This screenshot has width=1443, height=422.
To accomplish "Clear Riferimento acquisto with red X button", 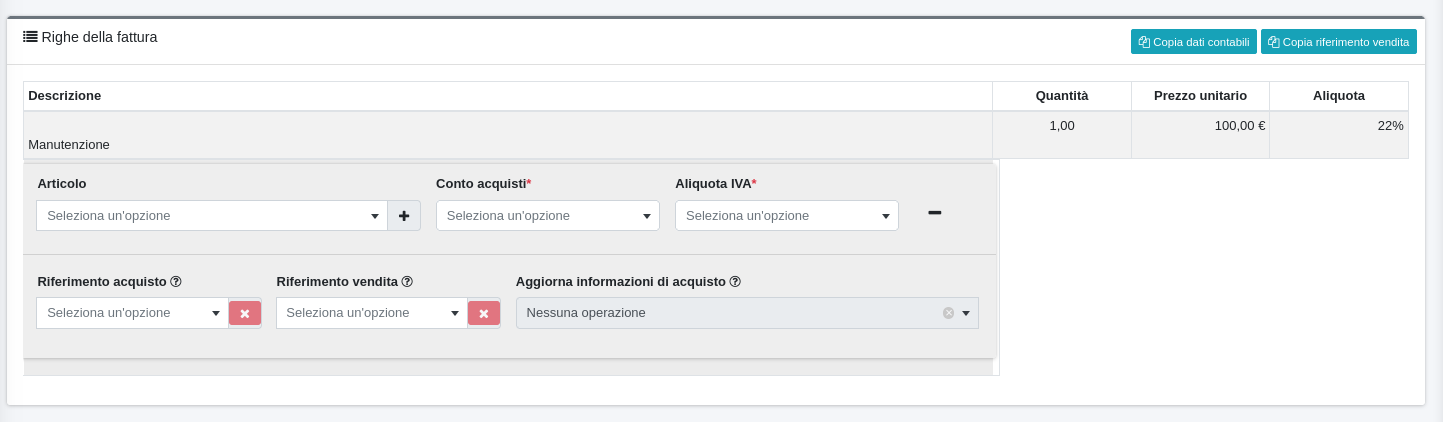I will [x=245, y=313].
